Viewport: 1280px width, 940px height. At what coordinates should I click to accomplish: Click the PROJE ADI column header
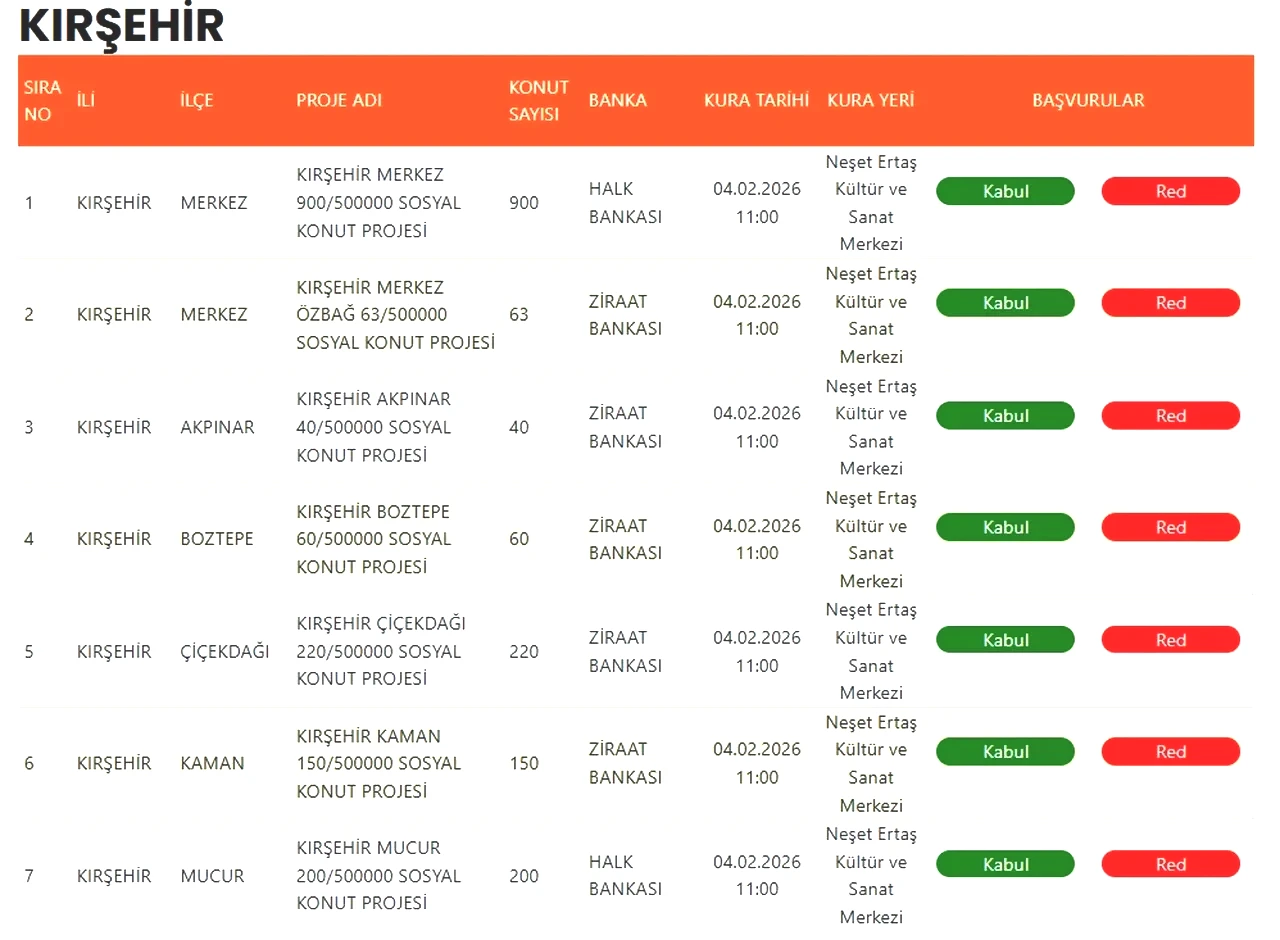click(x=339, y=100)
